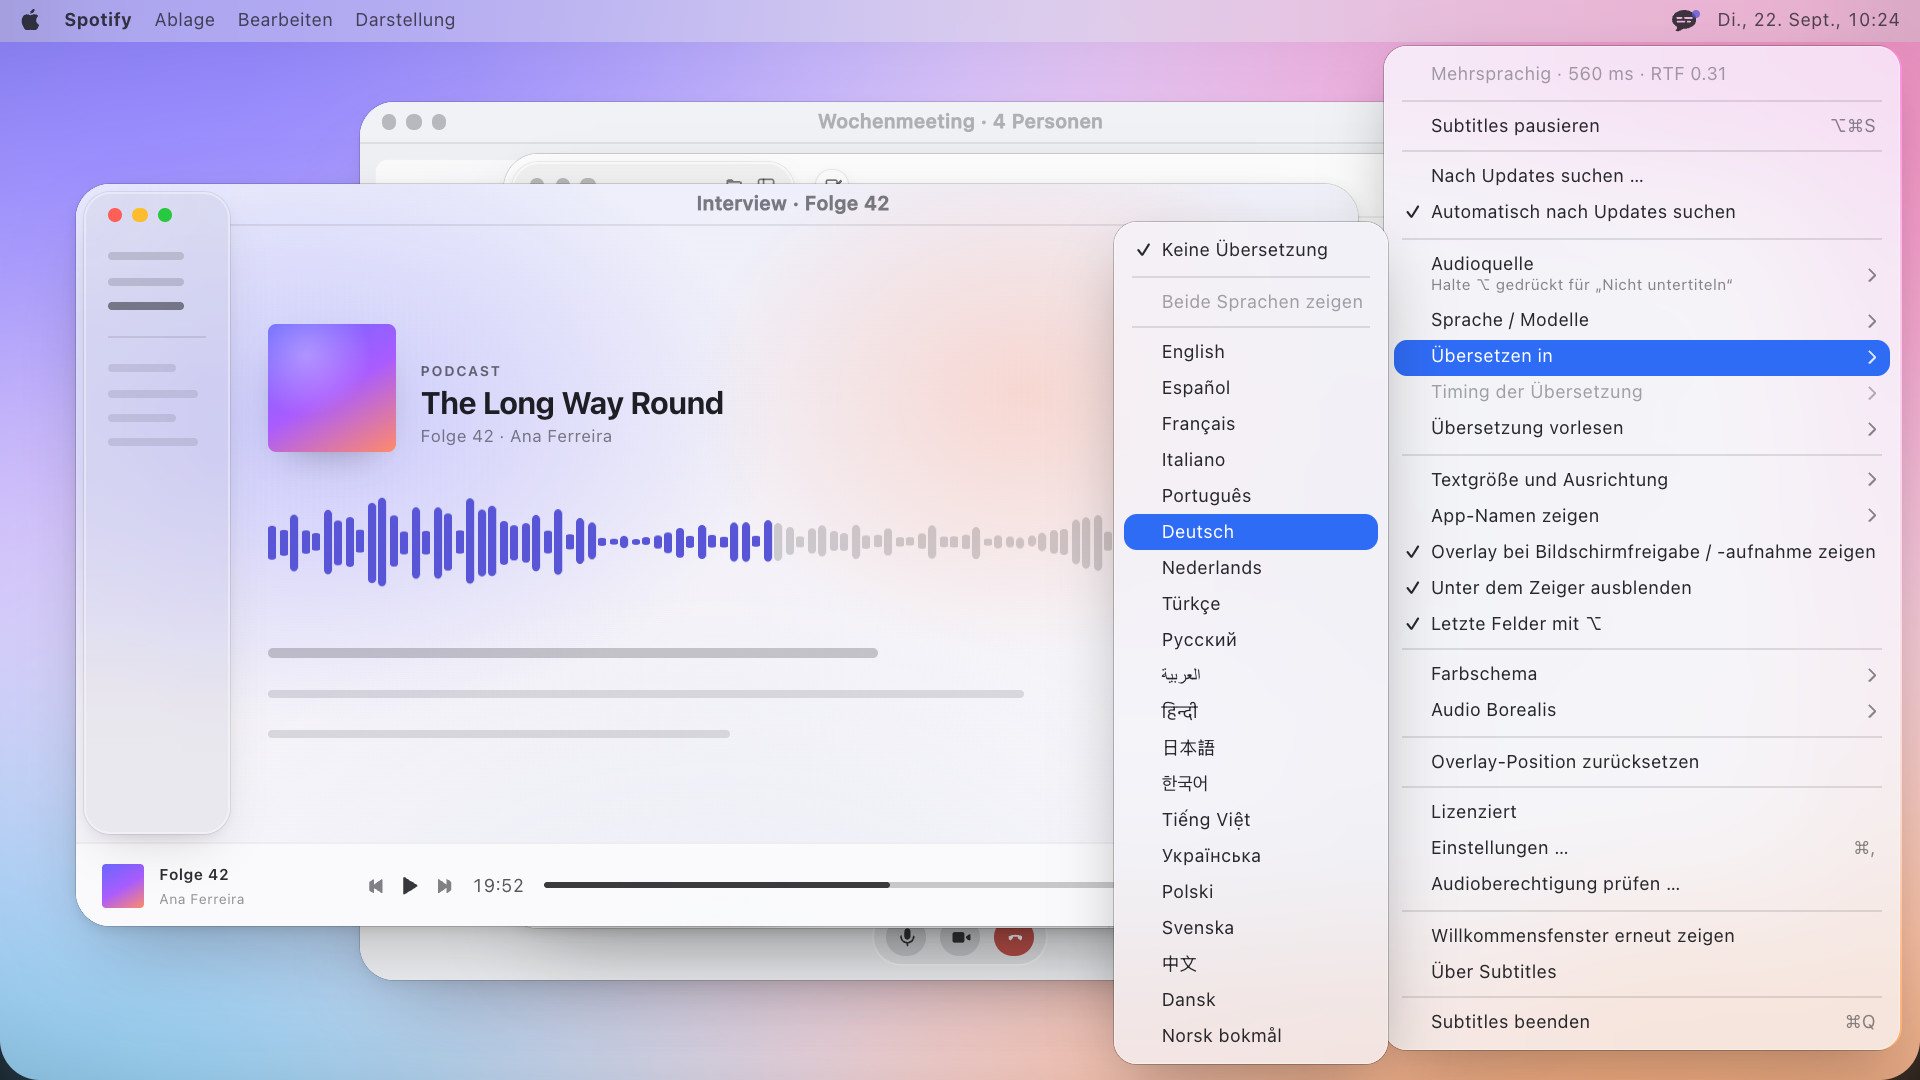Choose Français in language list
The height and width of the screenshot is (1080, 1920).
[x=1251, y=424]
